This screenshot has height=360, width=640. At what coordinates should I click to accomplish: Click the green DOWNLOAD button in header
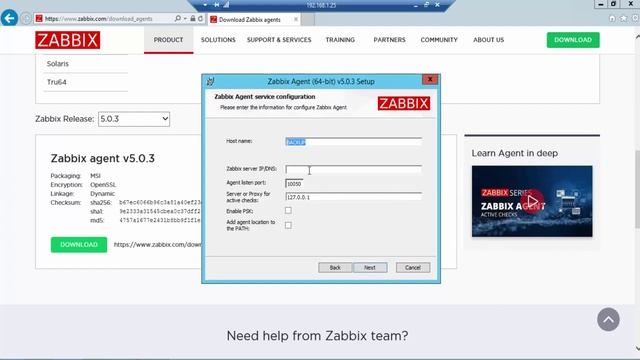tap(573, 40)
